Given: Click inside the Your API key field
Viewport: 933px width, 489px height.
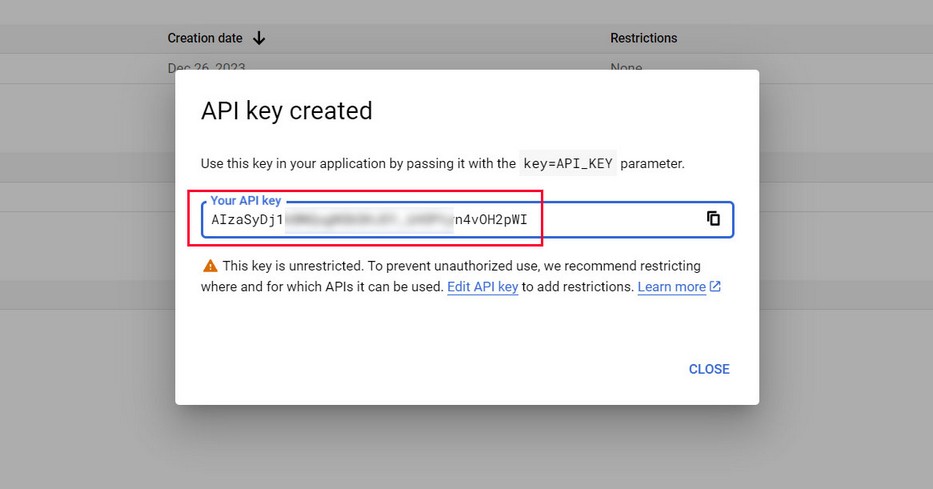Looking at the screenshot, I should 620,220.
